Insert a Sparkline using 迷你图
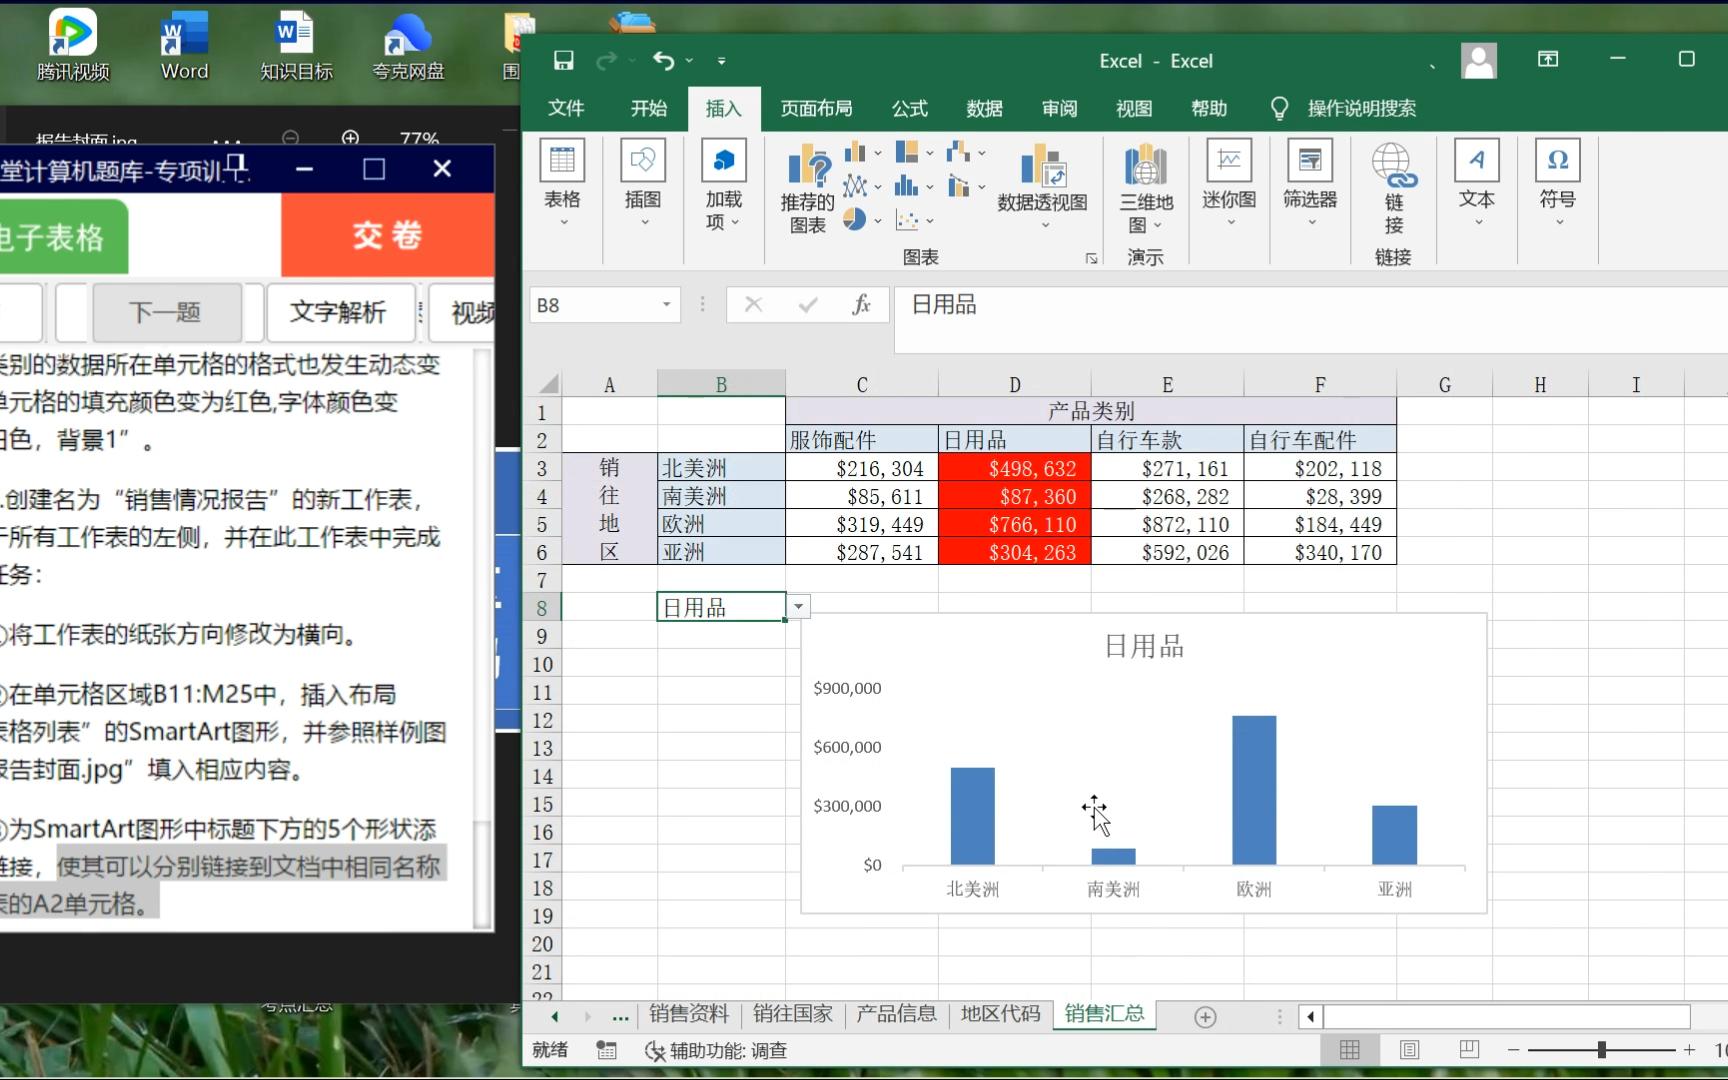 point(1229,180)
